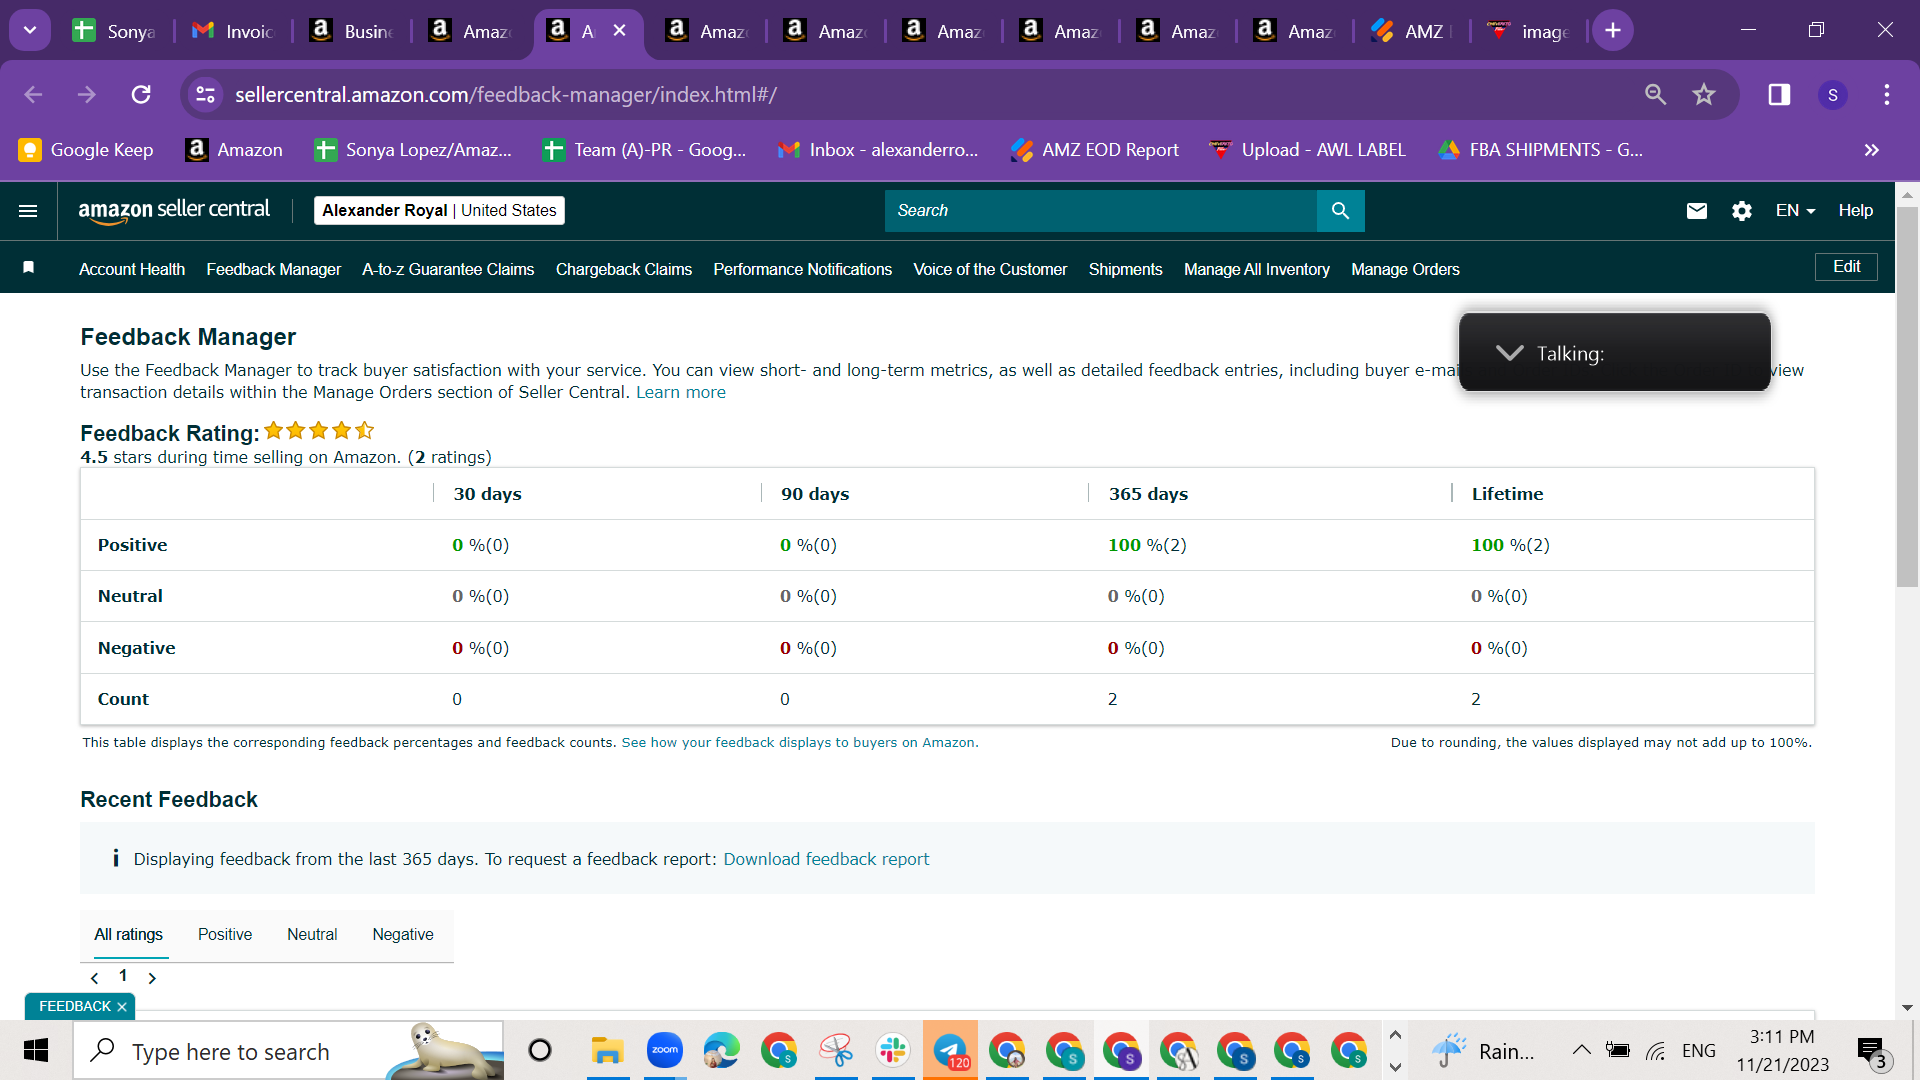This screenshot has width=1920, height=1080.
Task: View site information icon in address bar
Action: pos(205,94)
